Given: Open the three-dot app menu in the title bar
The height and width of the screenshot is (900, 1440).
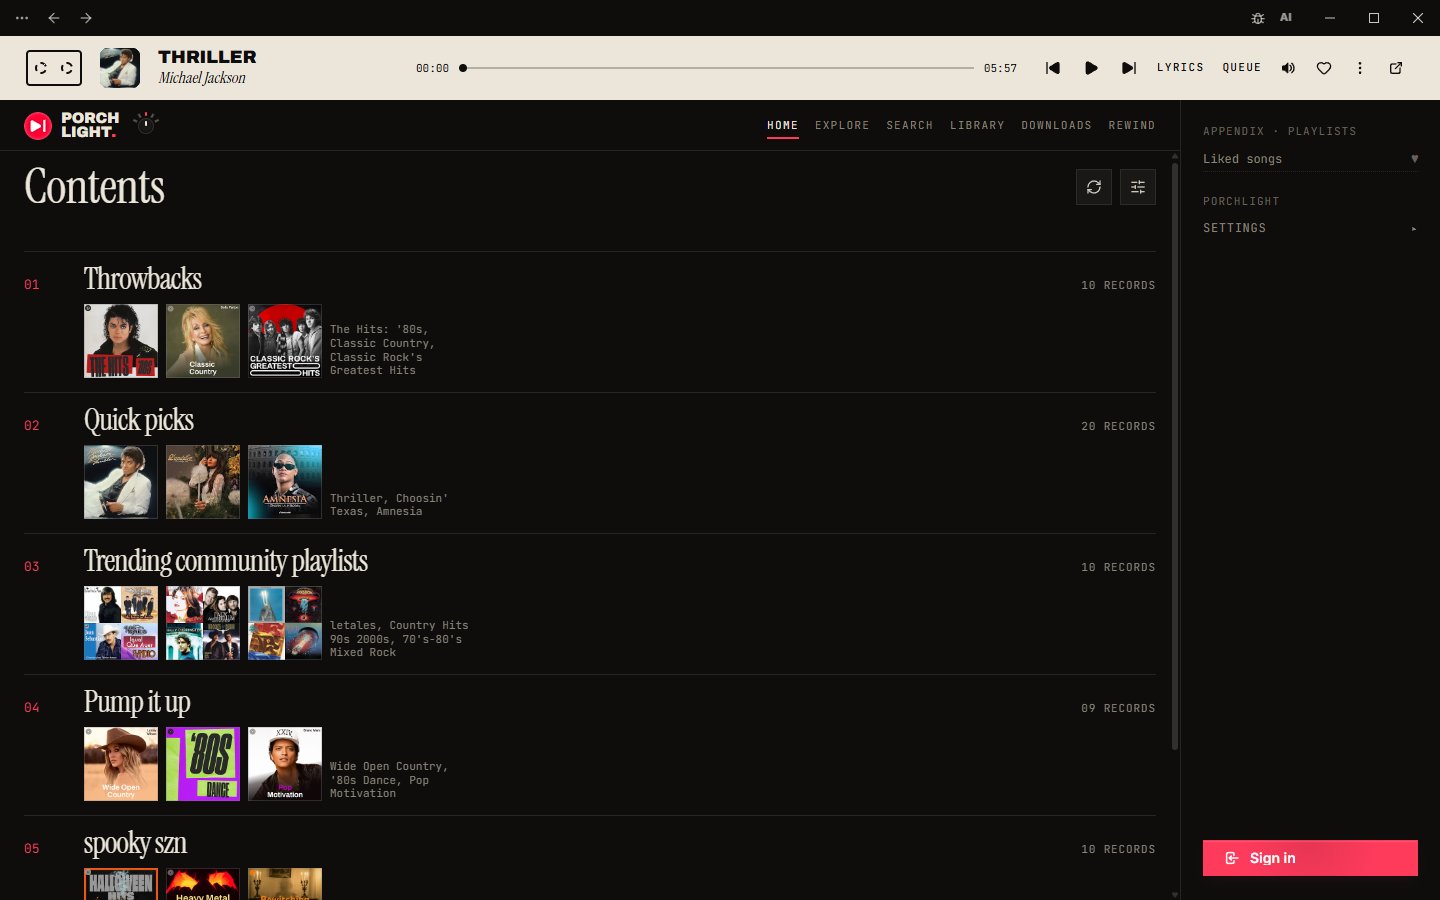Looking at the screenshot, I should click(22, 18).
